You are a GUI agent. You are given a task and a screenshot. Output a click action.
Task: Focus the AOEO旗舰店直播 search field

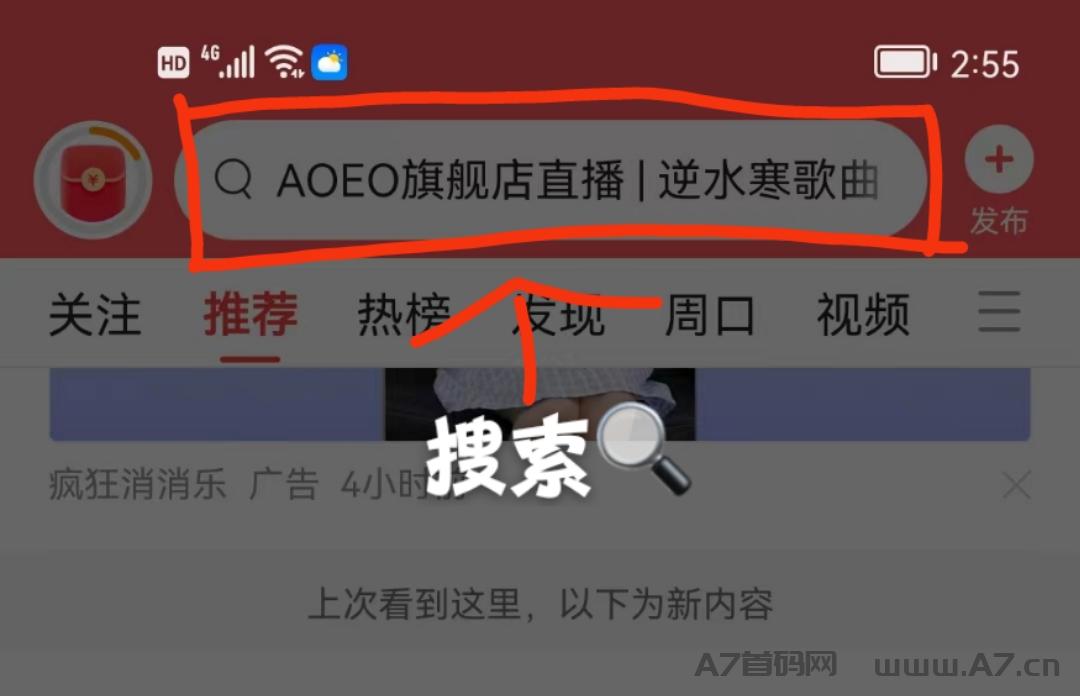551,180
